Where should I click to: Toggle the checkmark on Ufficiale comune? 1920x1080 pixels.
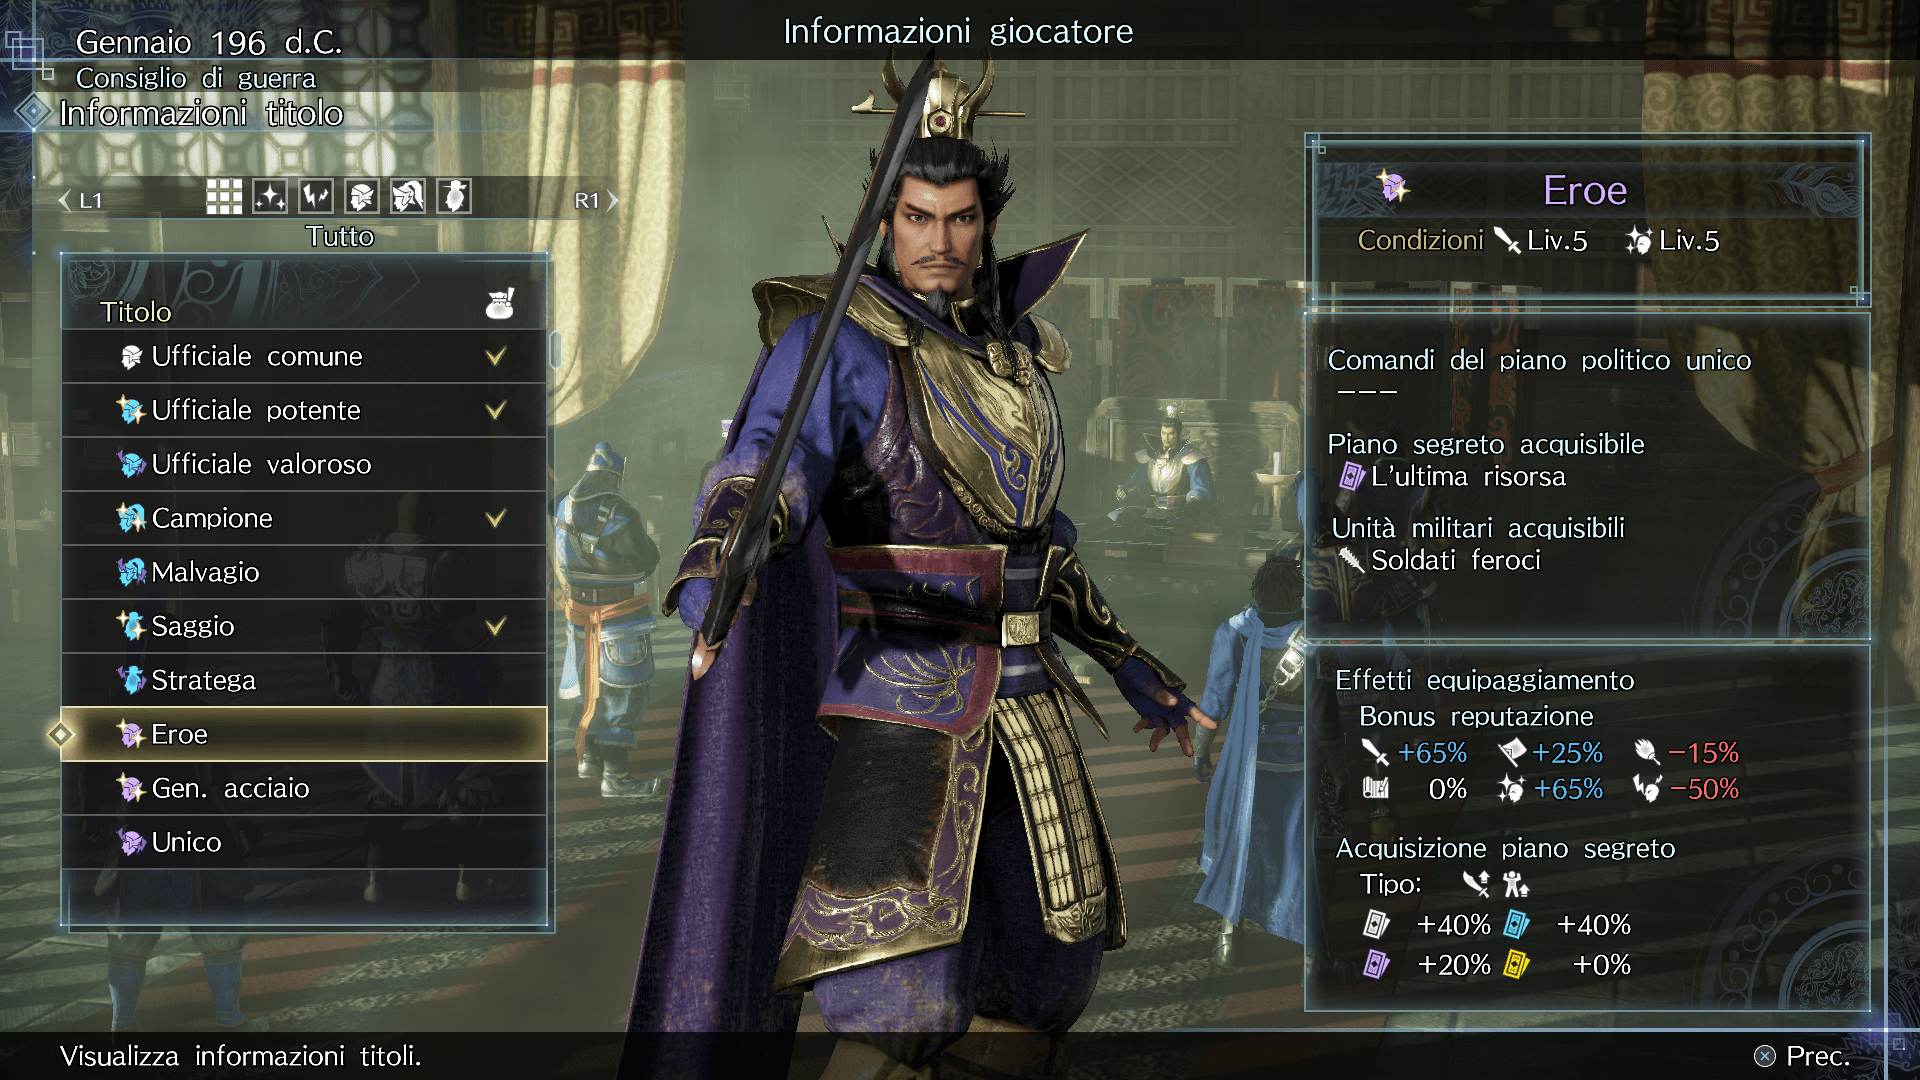(x=495, y=356)
